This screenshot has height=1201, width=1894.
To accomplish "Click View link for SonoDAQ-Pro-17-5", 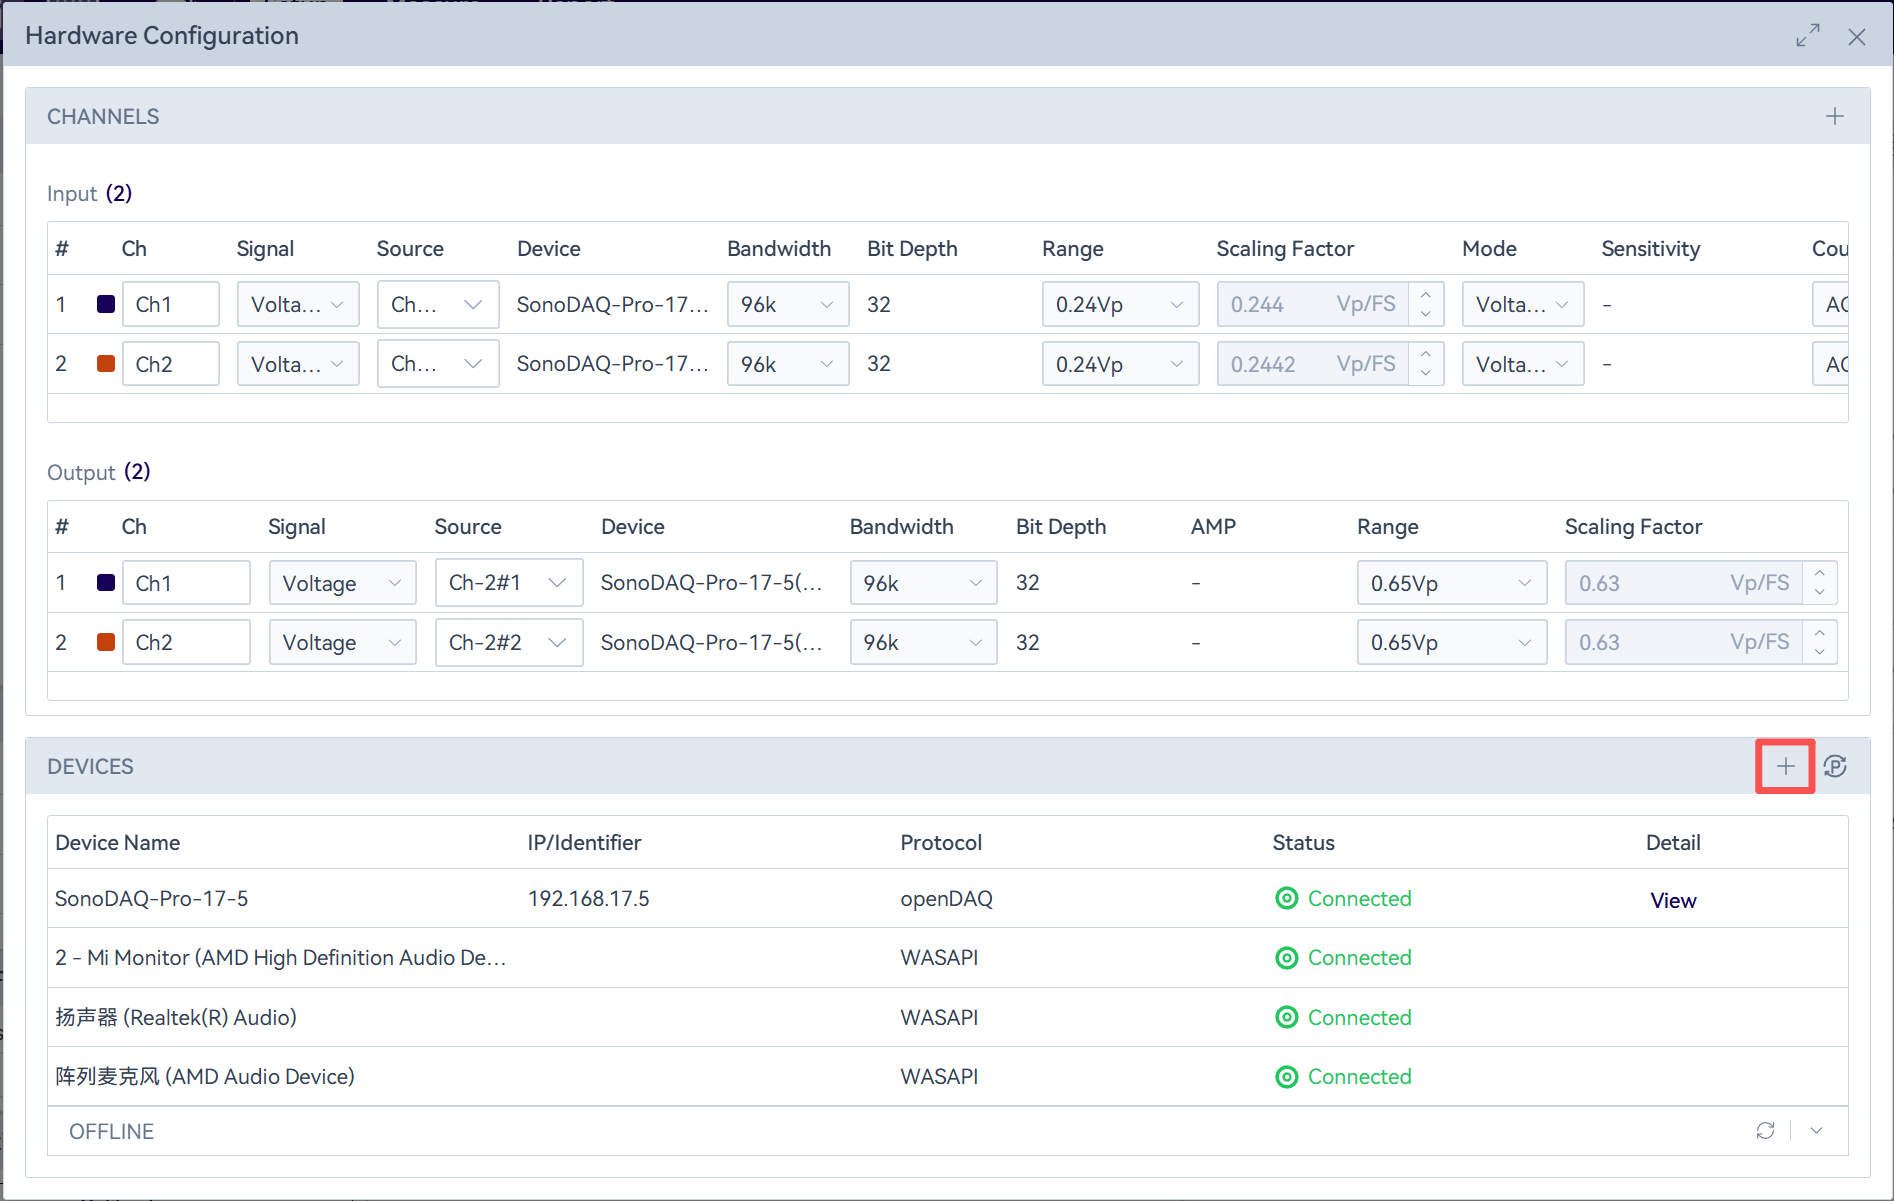I will click(x=1672, y=900).
